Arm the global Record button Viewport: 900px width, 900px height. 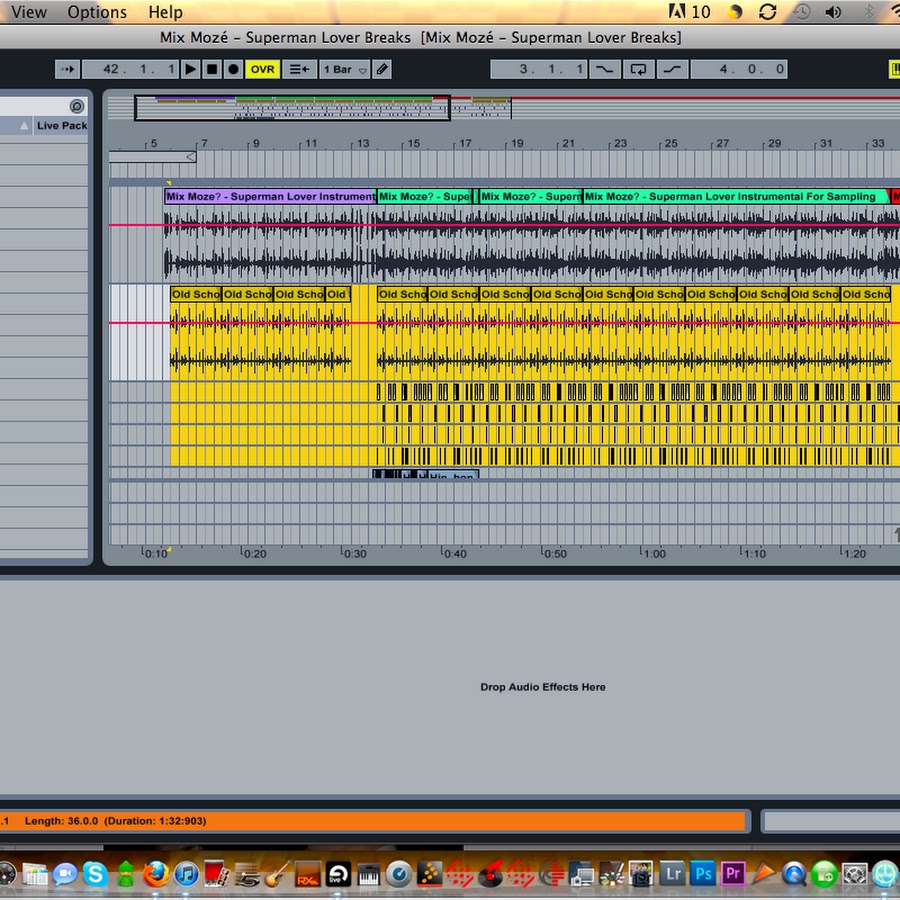[233, 69]
